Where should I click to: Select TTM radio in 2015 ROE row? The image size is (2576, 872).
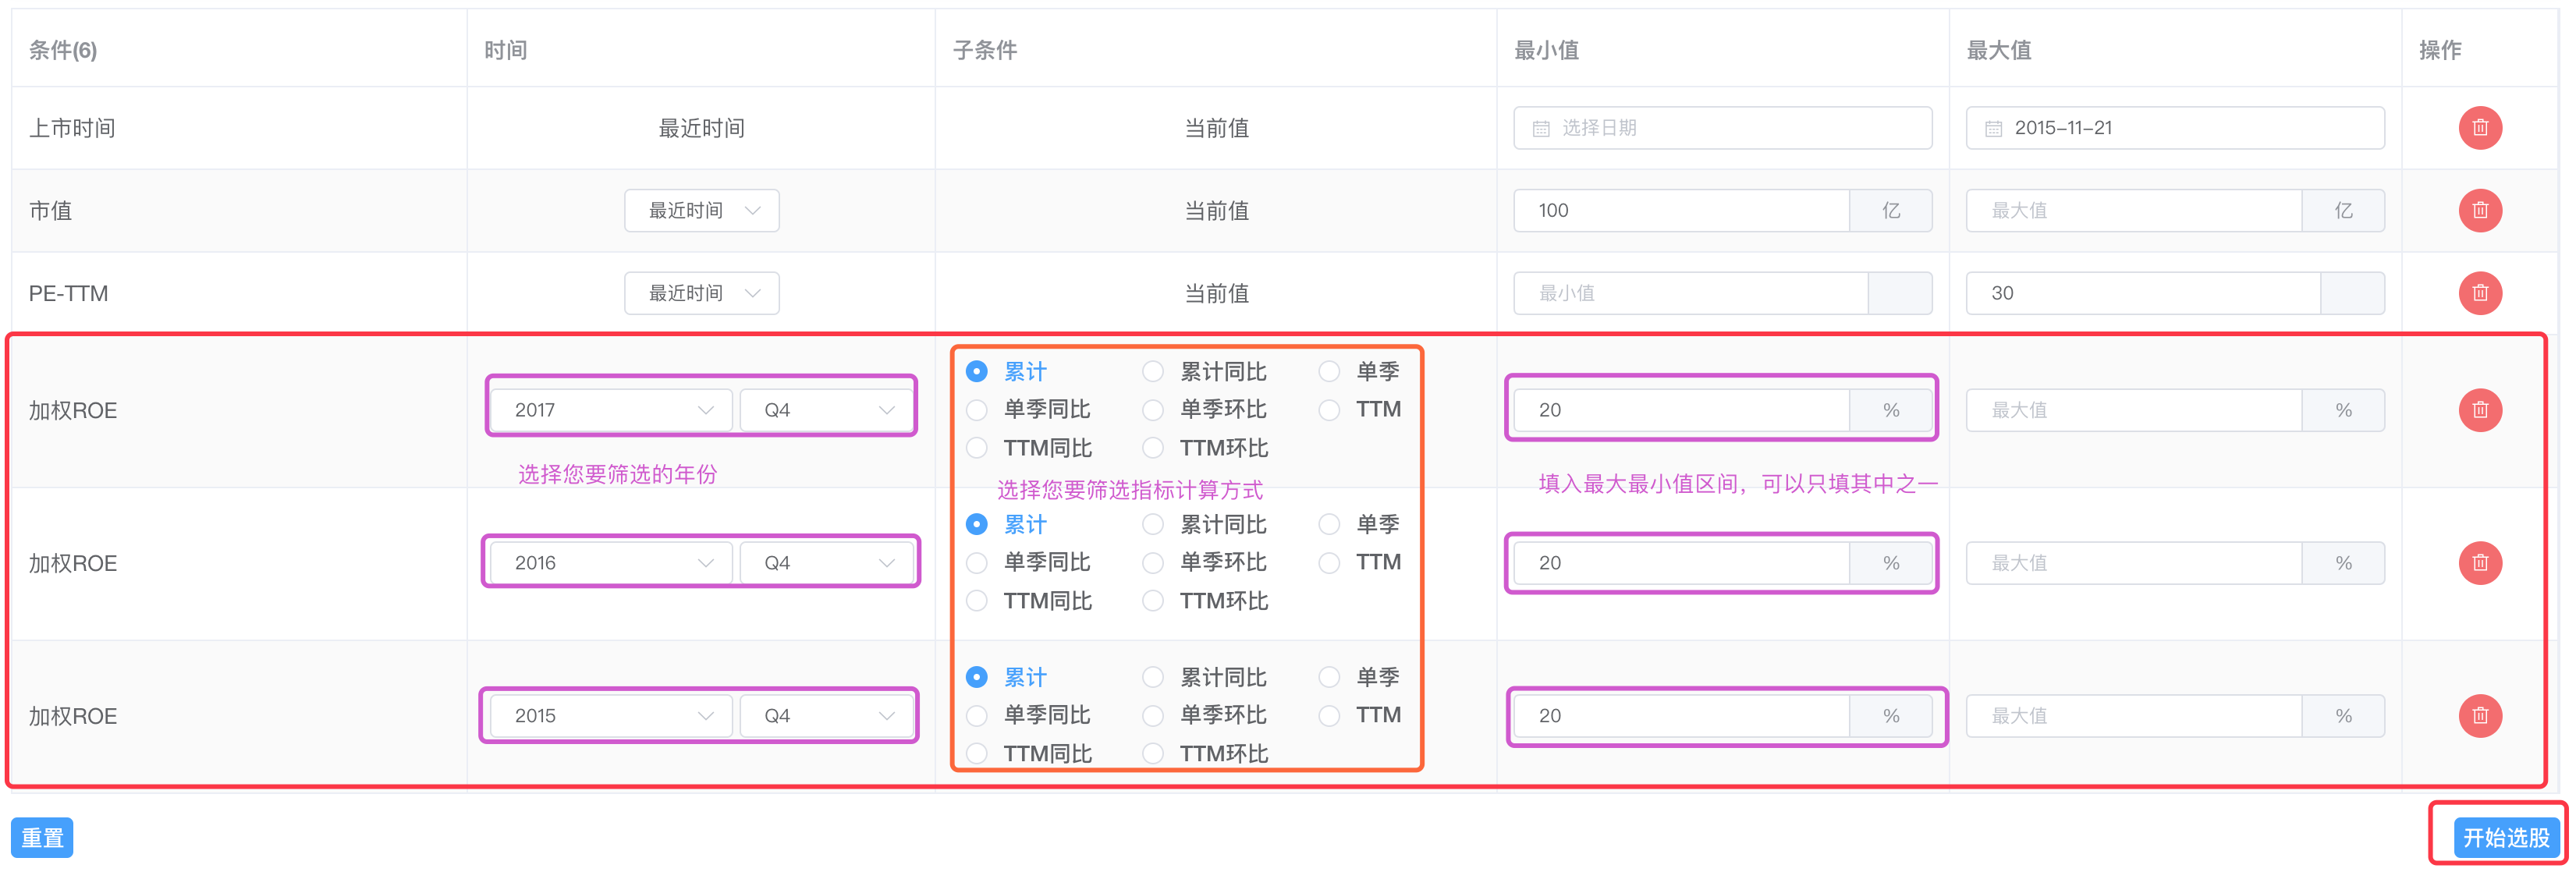(1329, 716)
